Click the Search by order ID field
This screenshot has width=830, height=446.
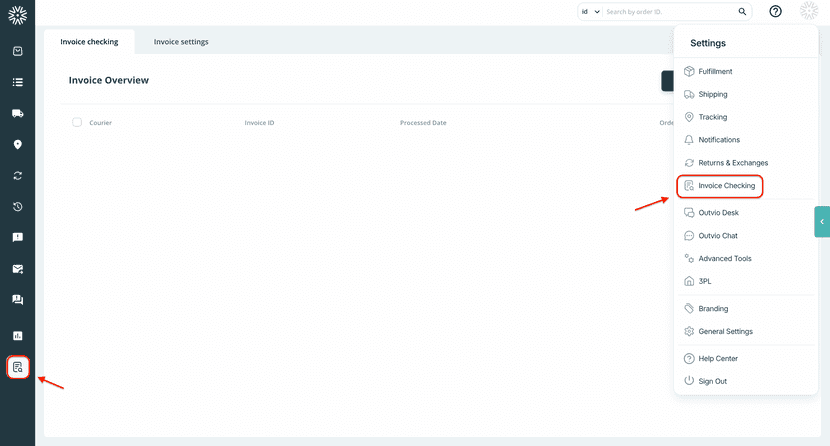click(x=670, y=12)
